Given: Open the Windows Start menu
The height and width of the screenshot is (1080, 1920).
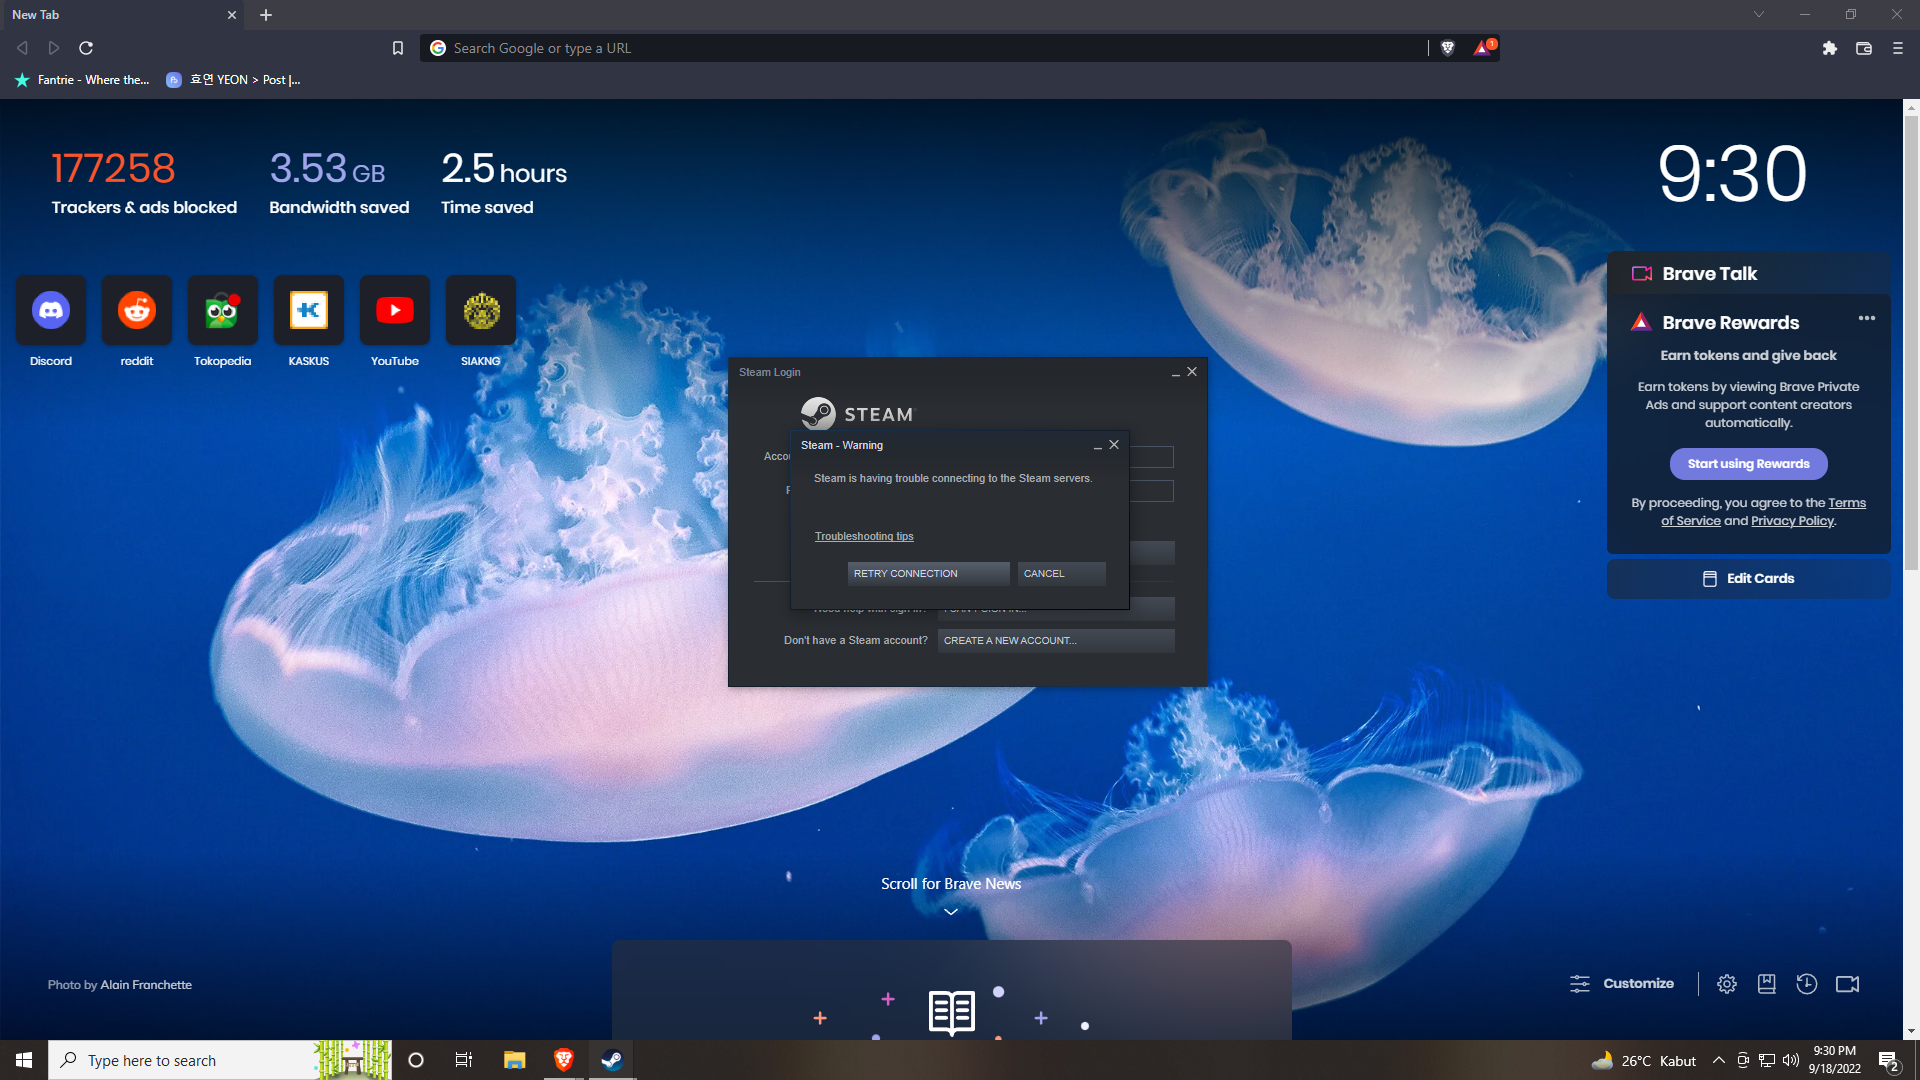Looking at the screenshot, I should [x=24, y=1060].
